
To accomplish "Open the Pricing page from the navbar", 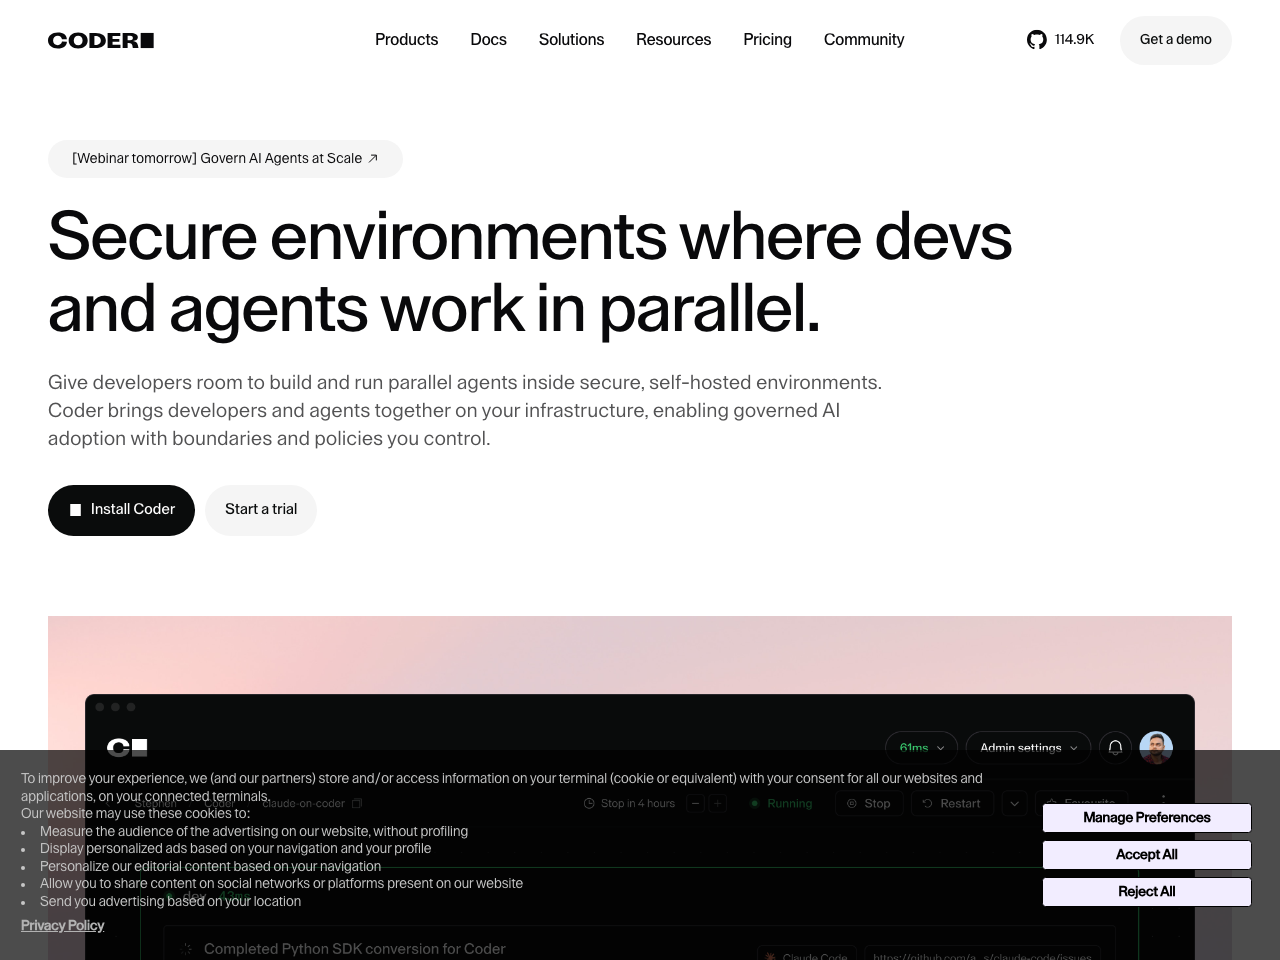I will (767, 40).
